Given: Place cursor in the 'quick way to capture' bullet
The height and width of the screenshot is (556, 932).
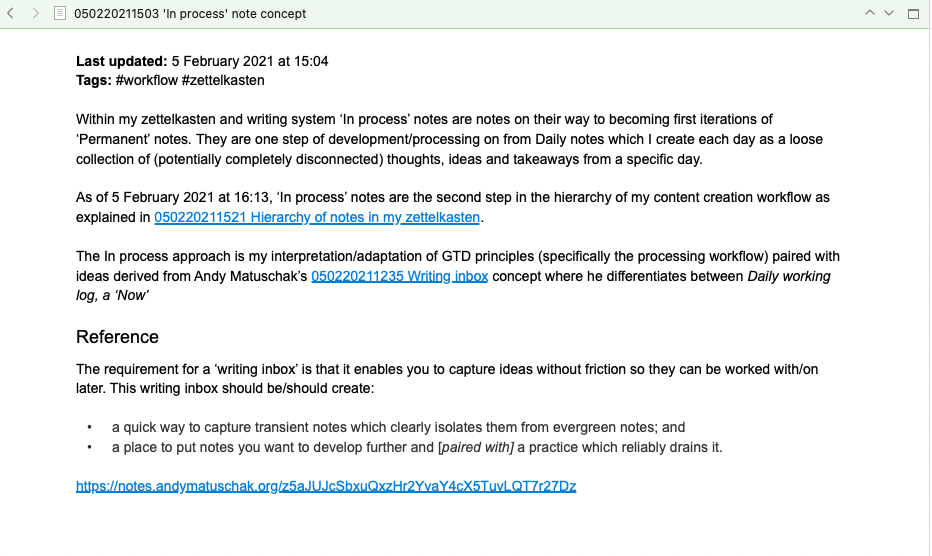Looking at the screenshot, I should 398,428.
